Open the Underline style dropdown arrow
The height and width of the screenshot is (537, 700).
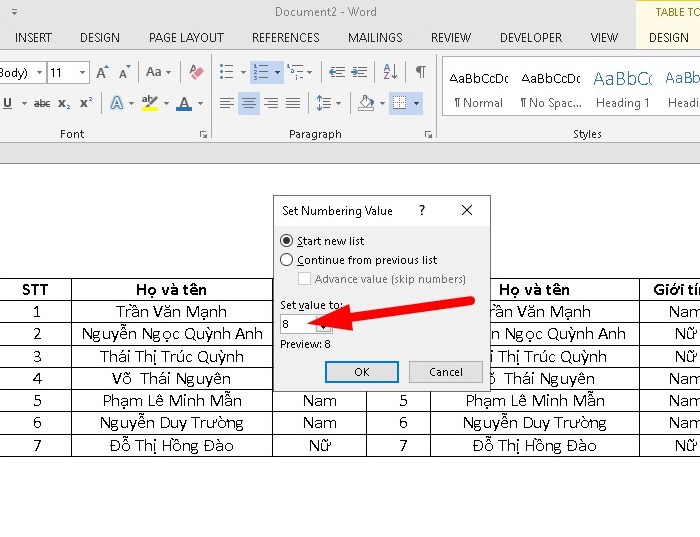24,104
